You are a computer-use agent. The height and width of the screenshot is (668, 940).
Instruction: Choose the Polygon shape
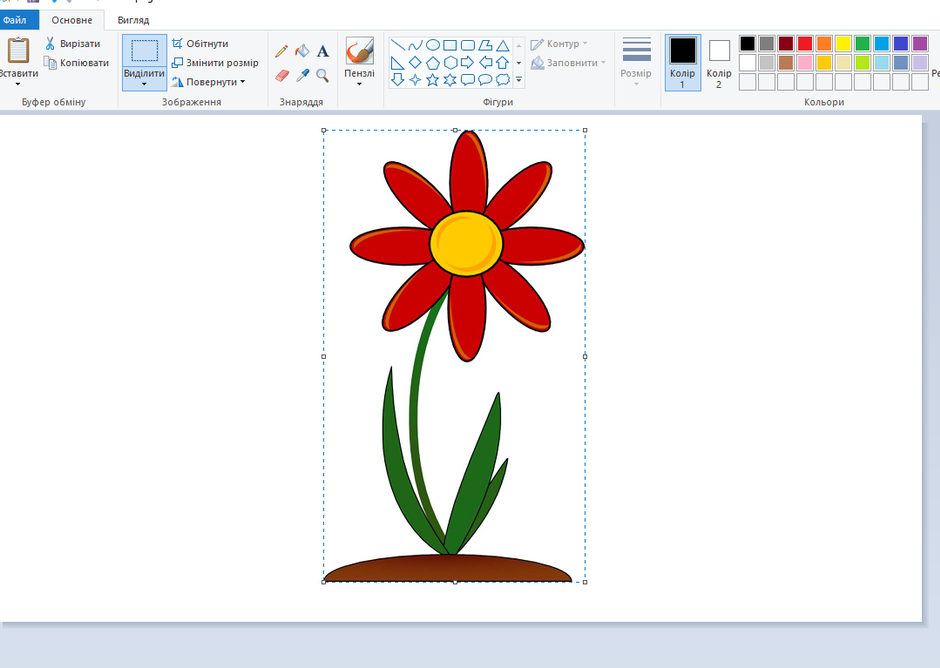[x=485, y=45]
